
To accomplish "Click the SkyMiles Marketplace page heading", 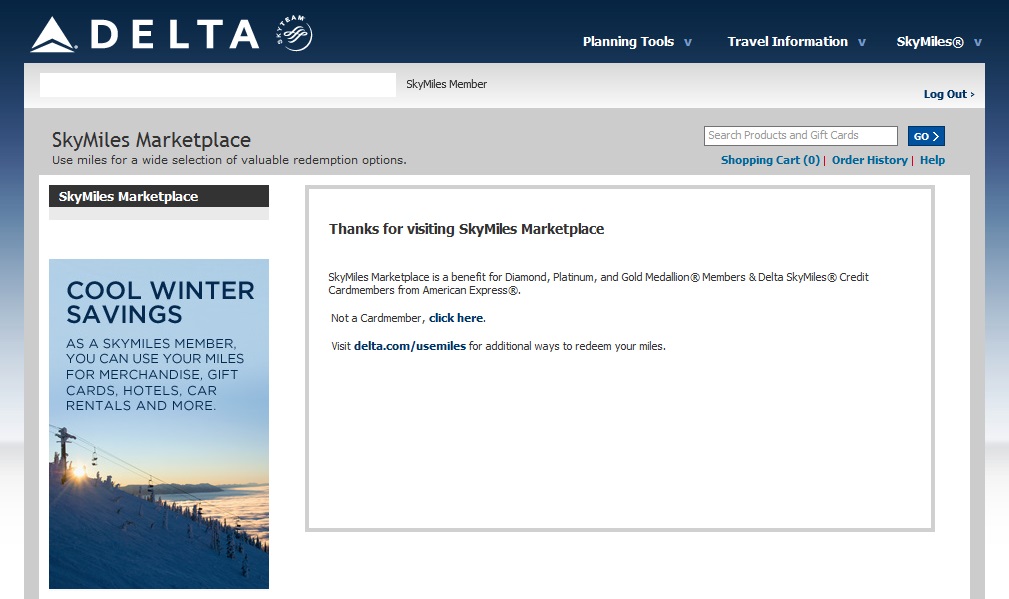I will (151, 140).
